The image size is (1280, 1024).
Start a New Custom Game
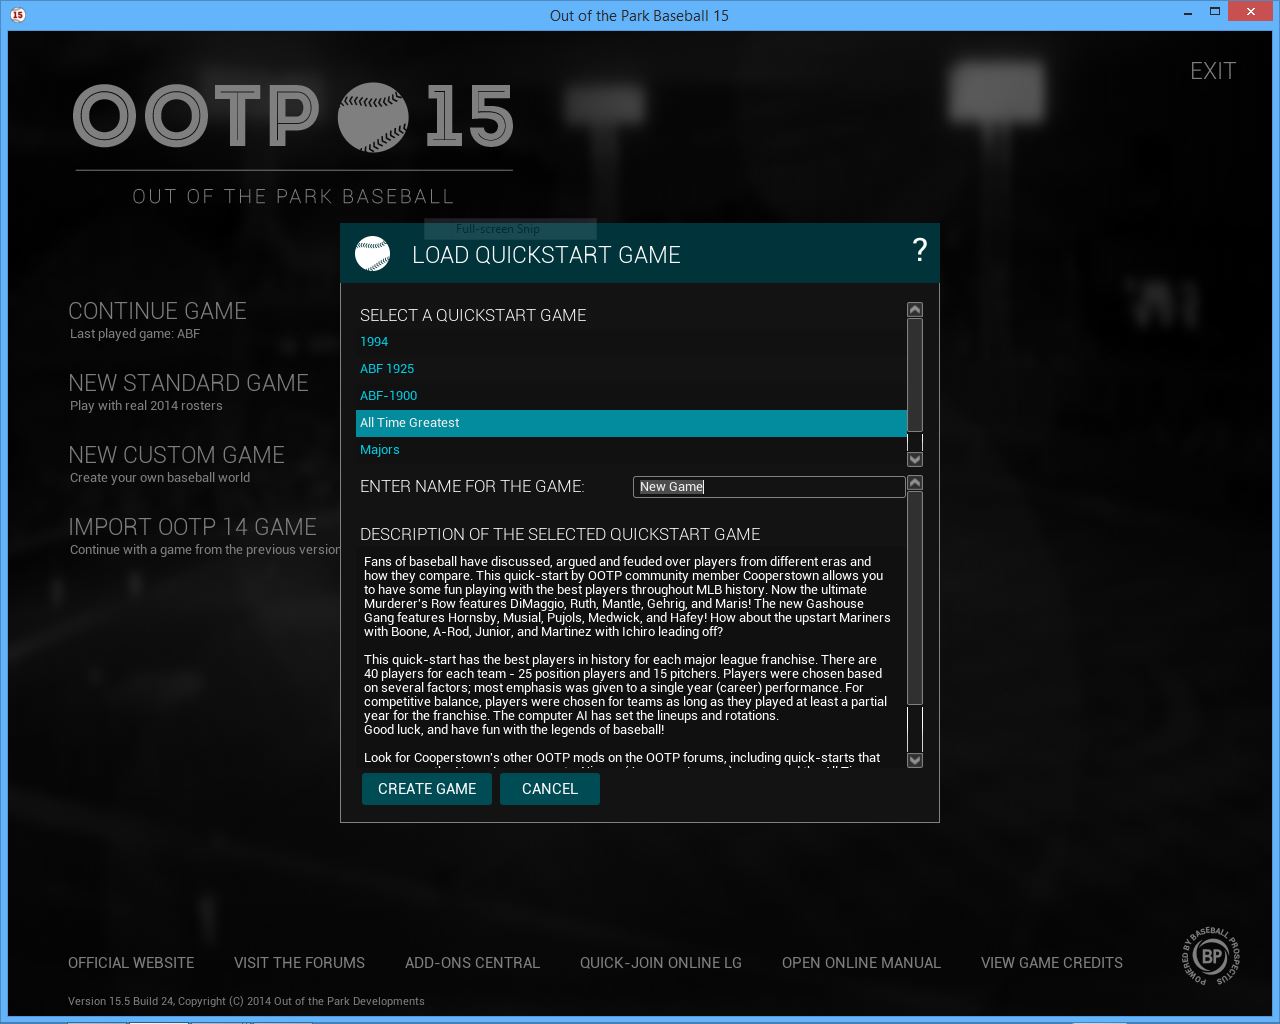(x=176, y=455)
